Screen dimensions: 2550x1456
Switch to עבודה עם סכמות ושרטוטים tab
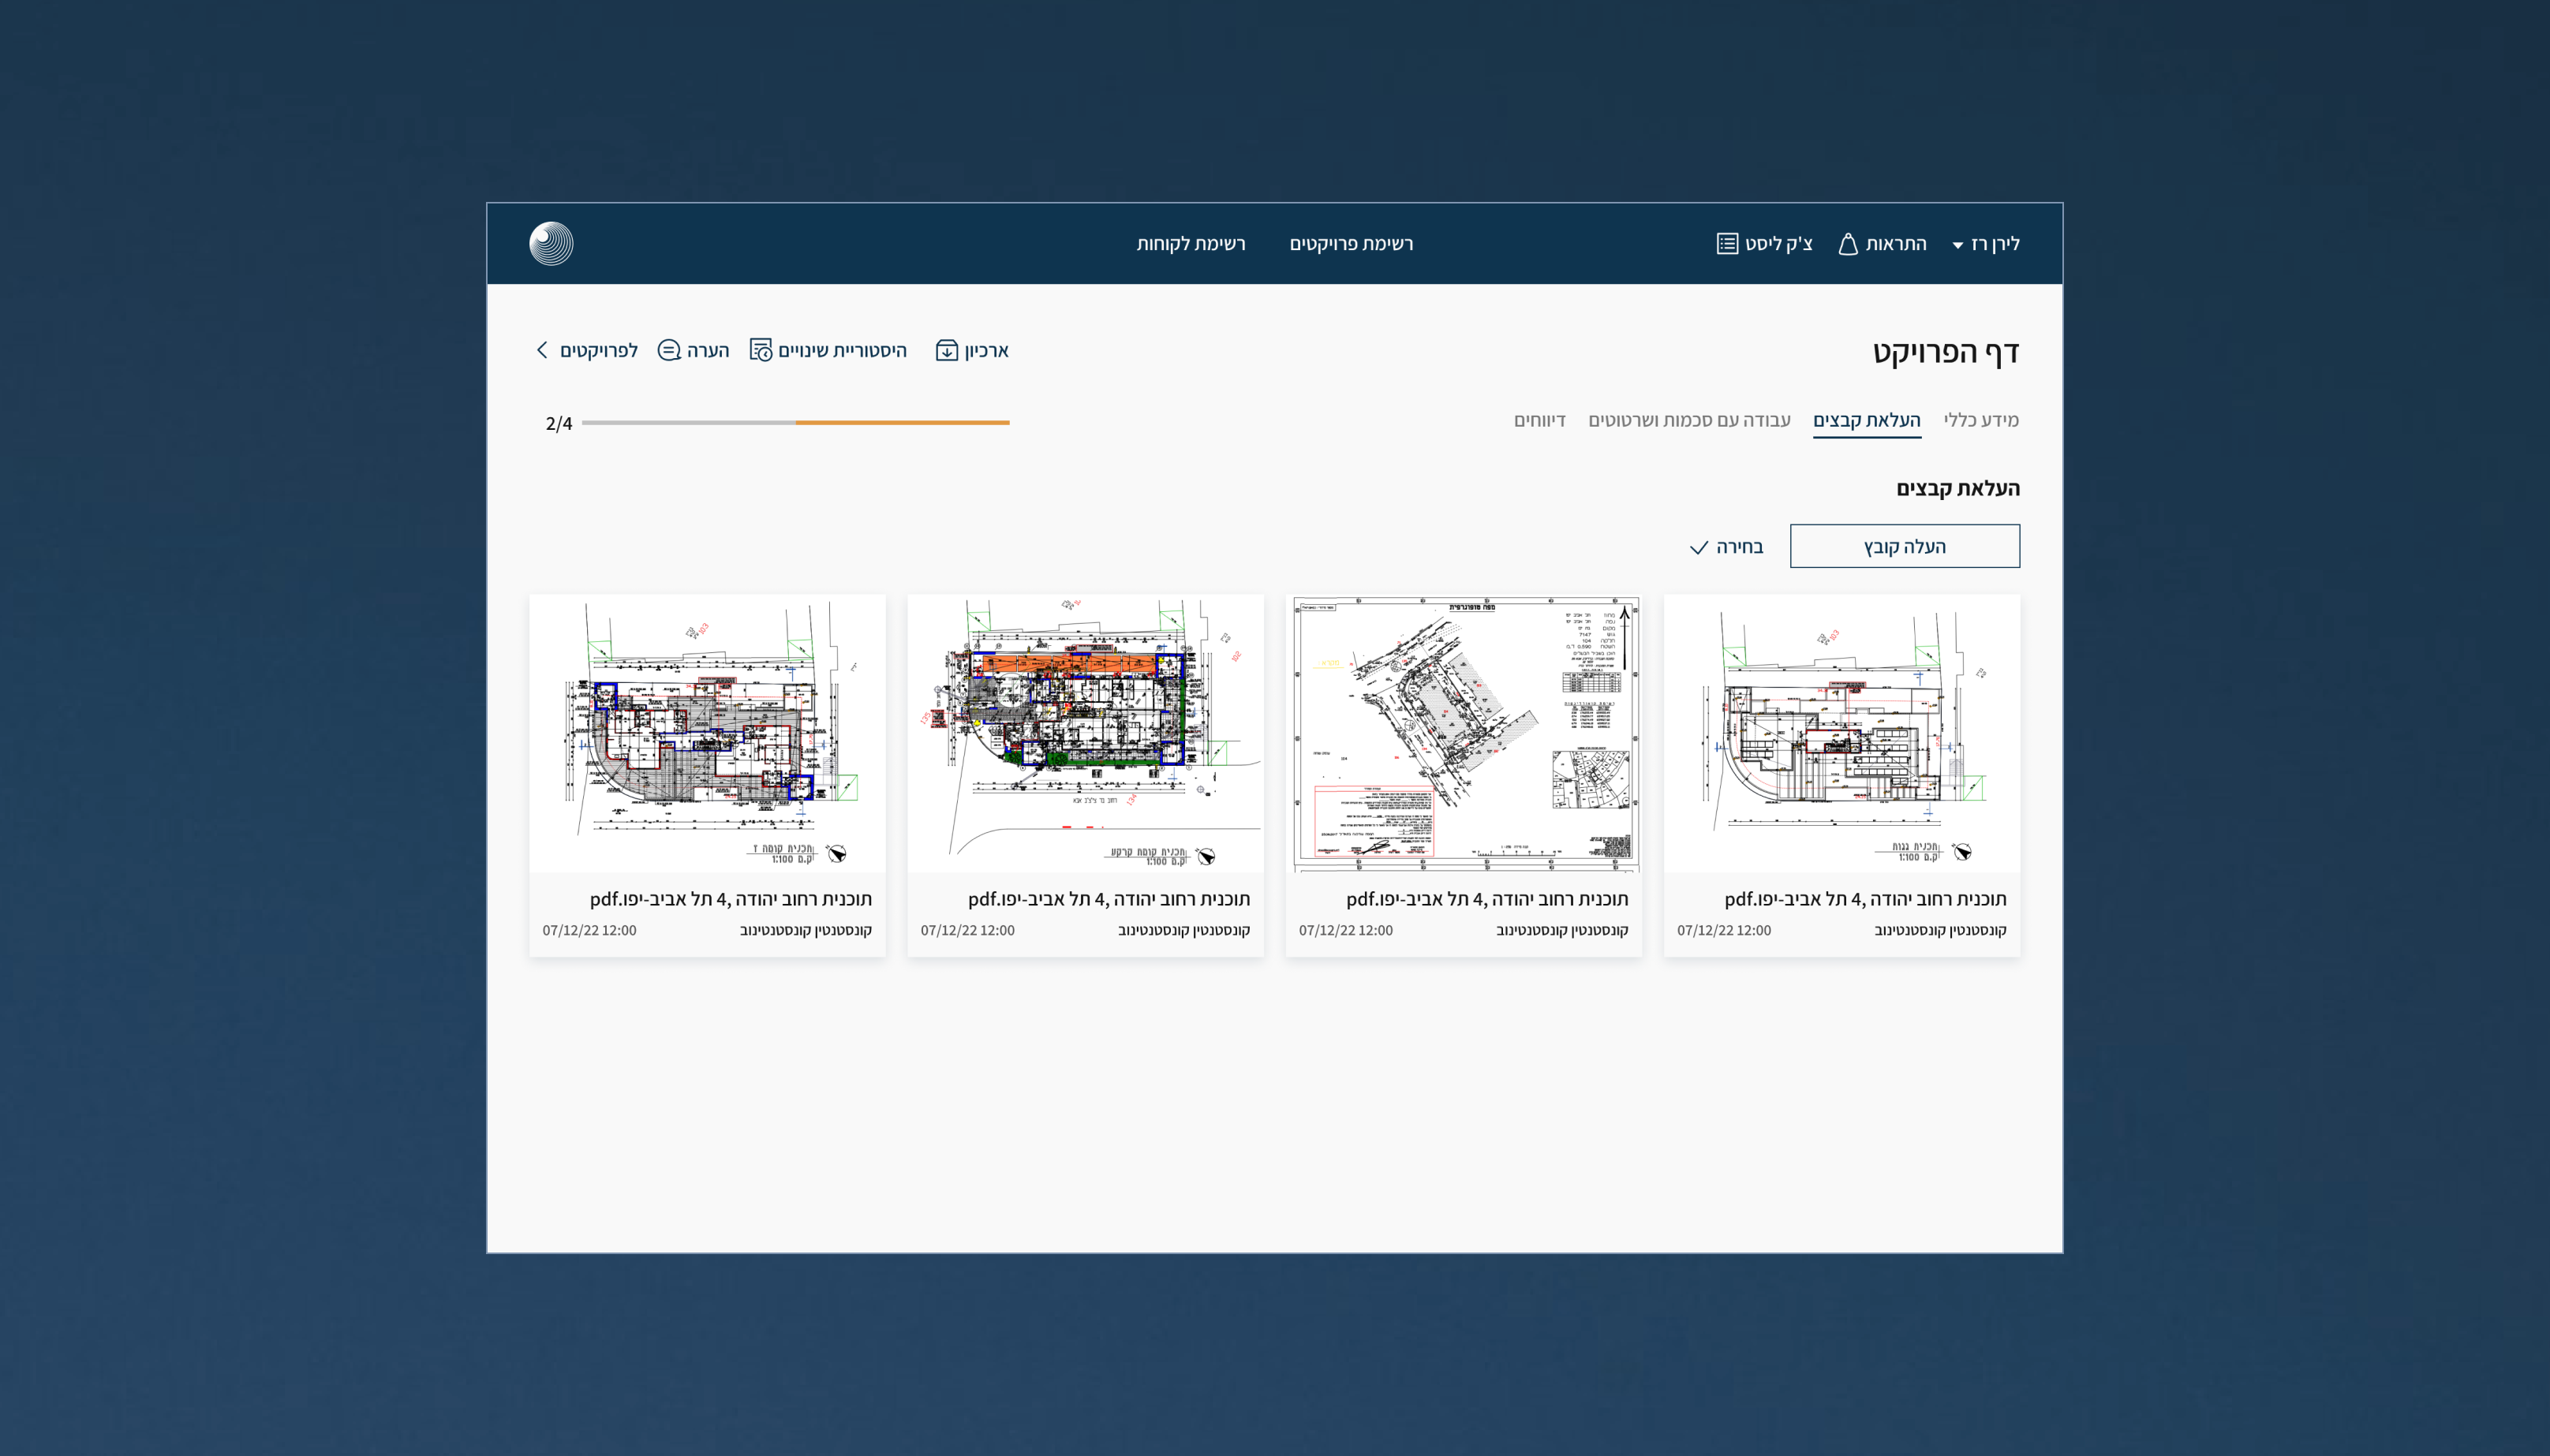pyautogui.click(x=1689, y=420)
